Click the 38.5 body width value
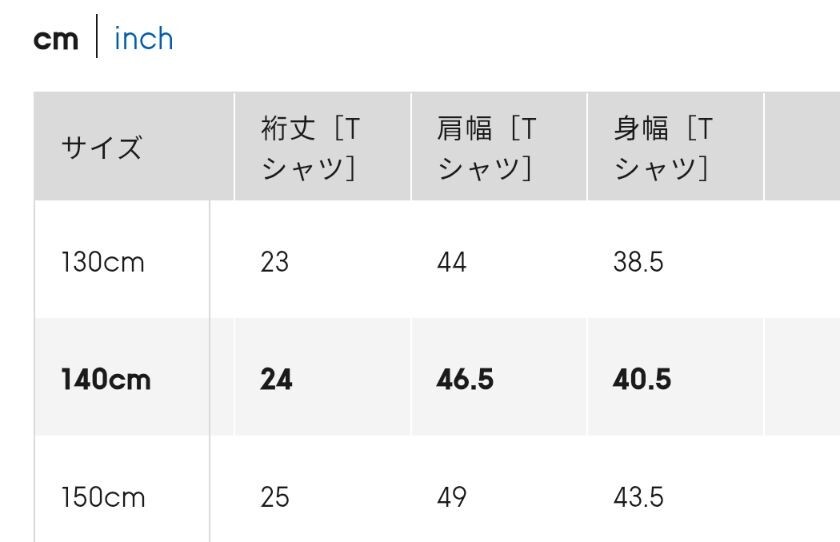The height and width of the screenshot is (542, 840). 638,262
